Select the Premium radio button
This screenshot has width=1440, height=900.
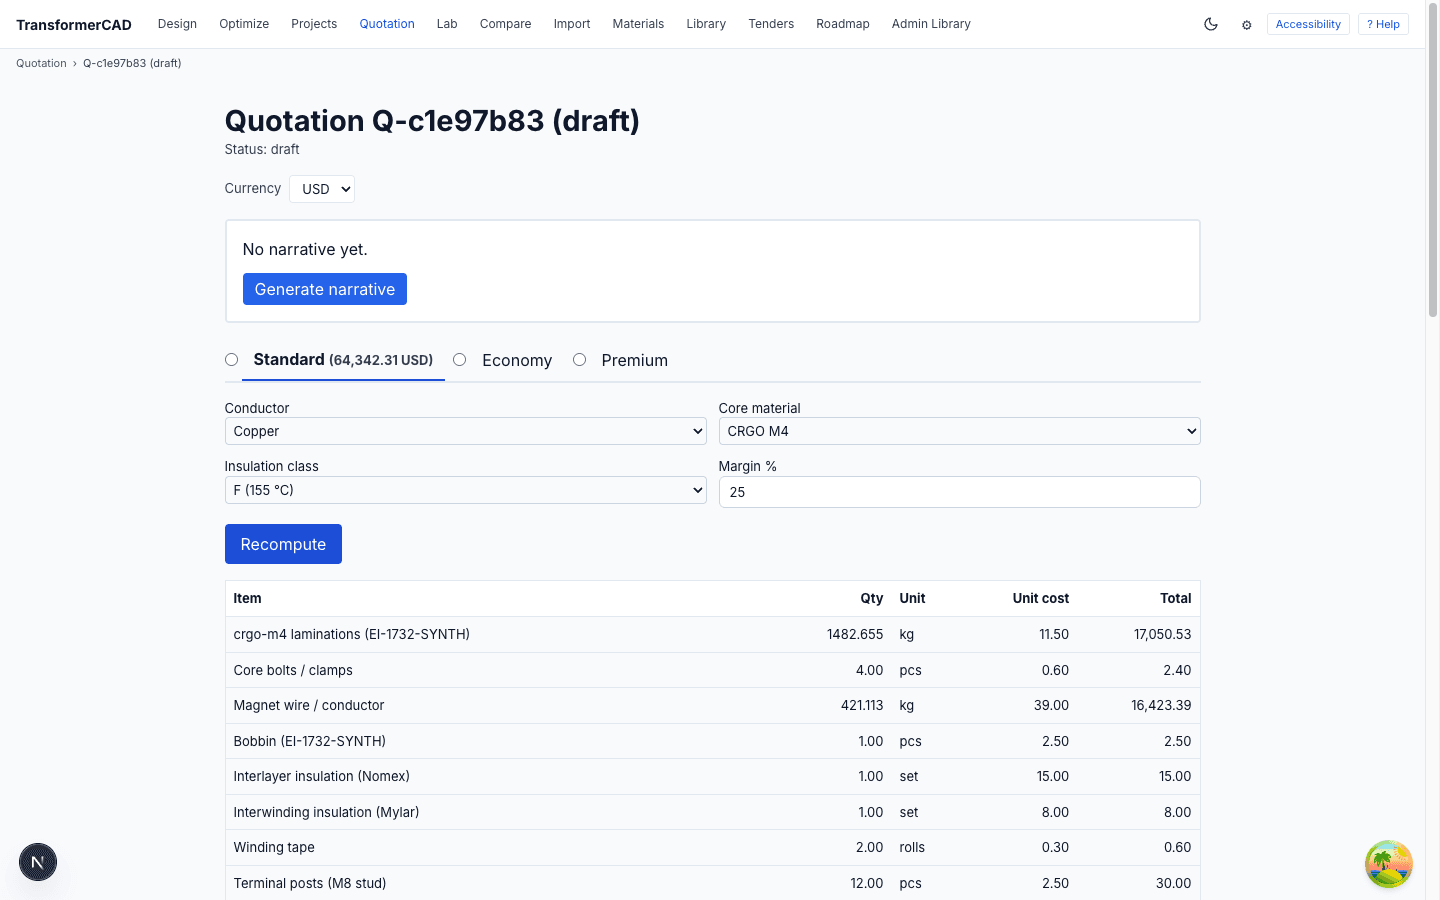click(x=579, y=360)
